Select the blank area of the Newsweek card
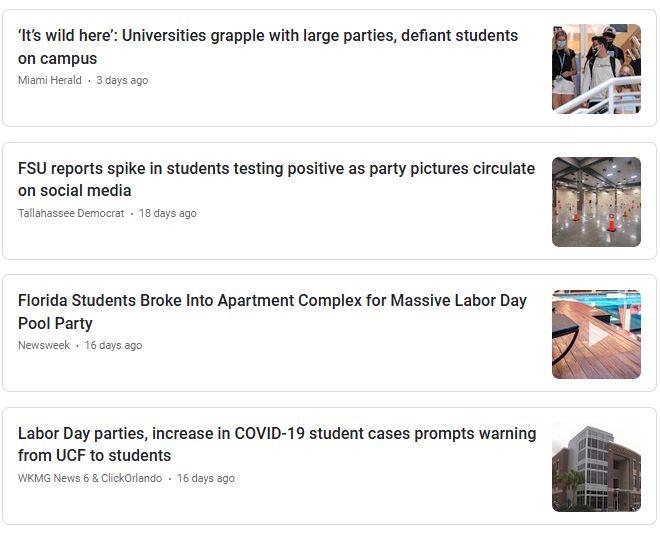Viewport: 660px width, 533px height. tap(337, 370)
